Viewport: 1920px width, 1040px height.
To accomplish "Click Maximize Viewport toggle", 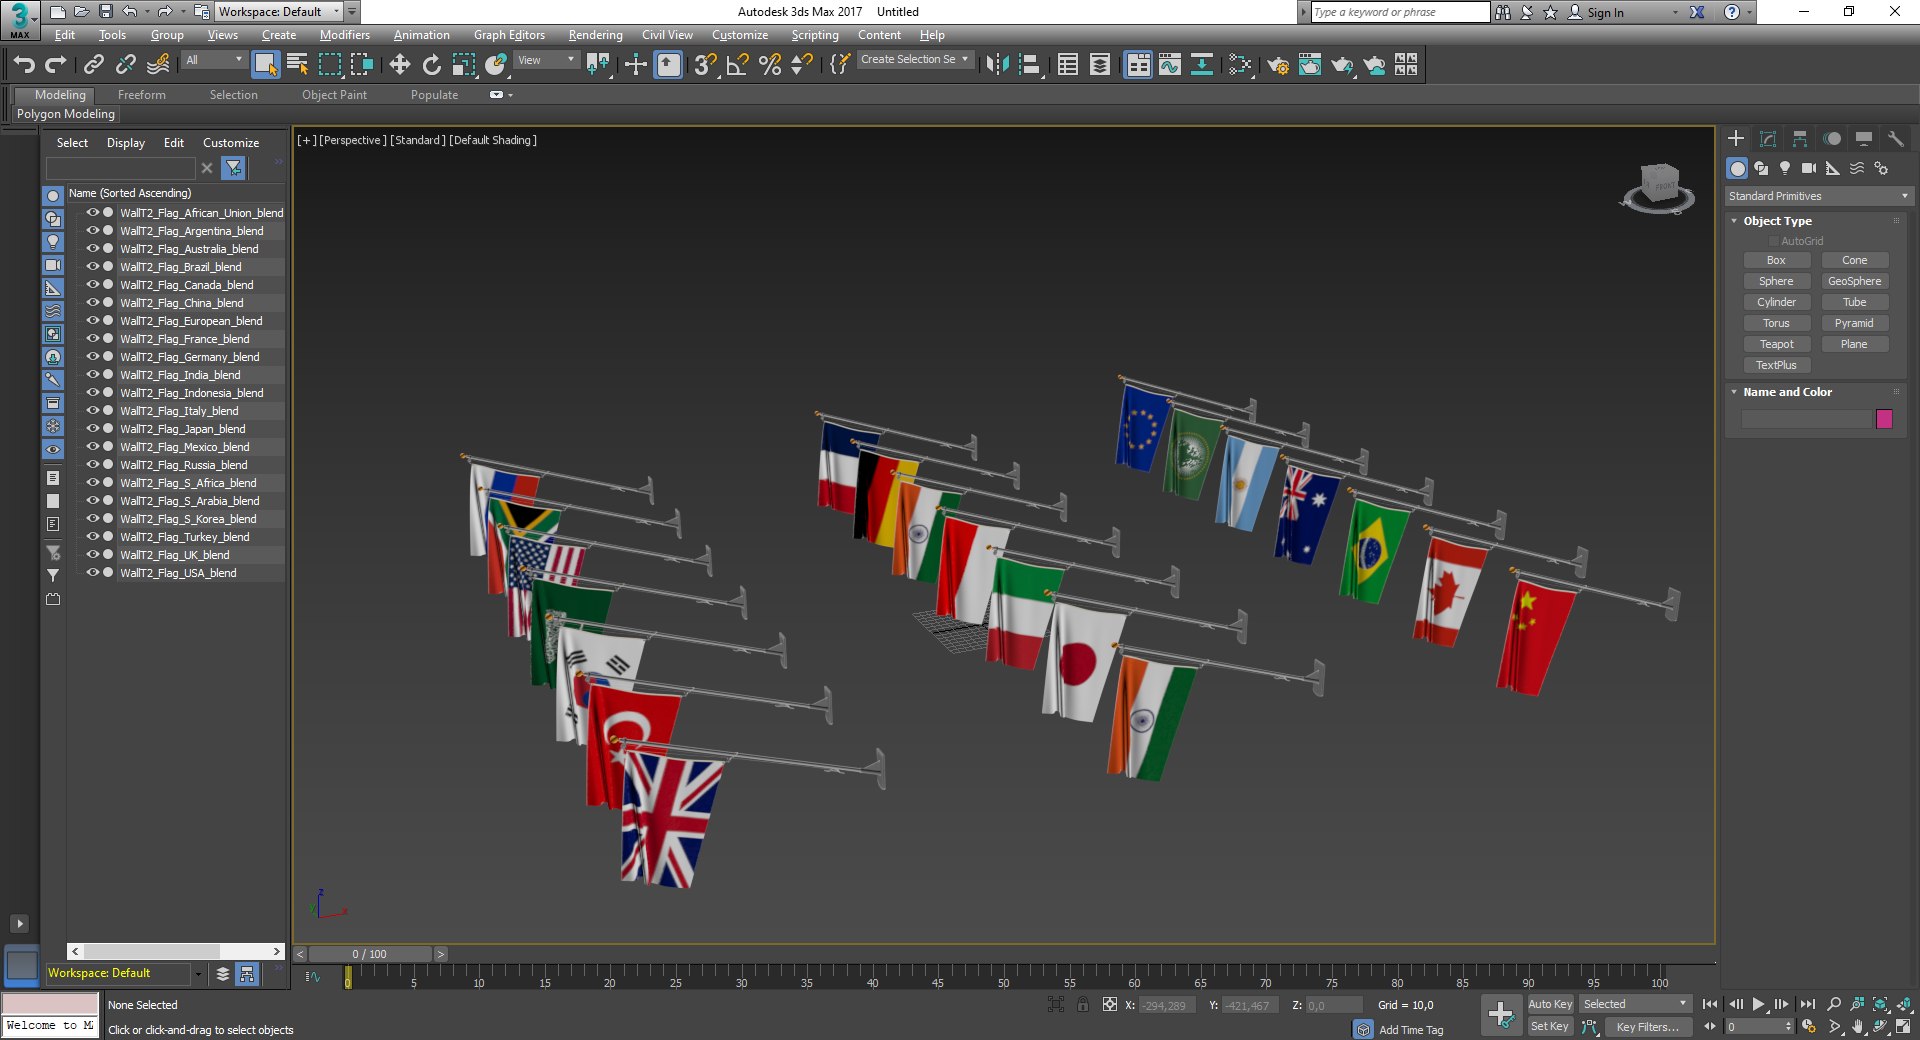I will coord(1904,1026).
